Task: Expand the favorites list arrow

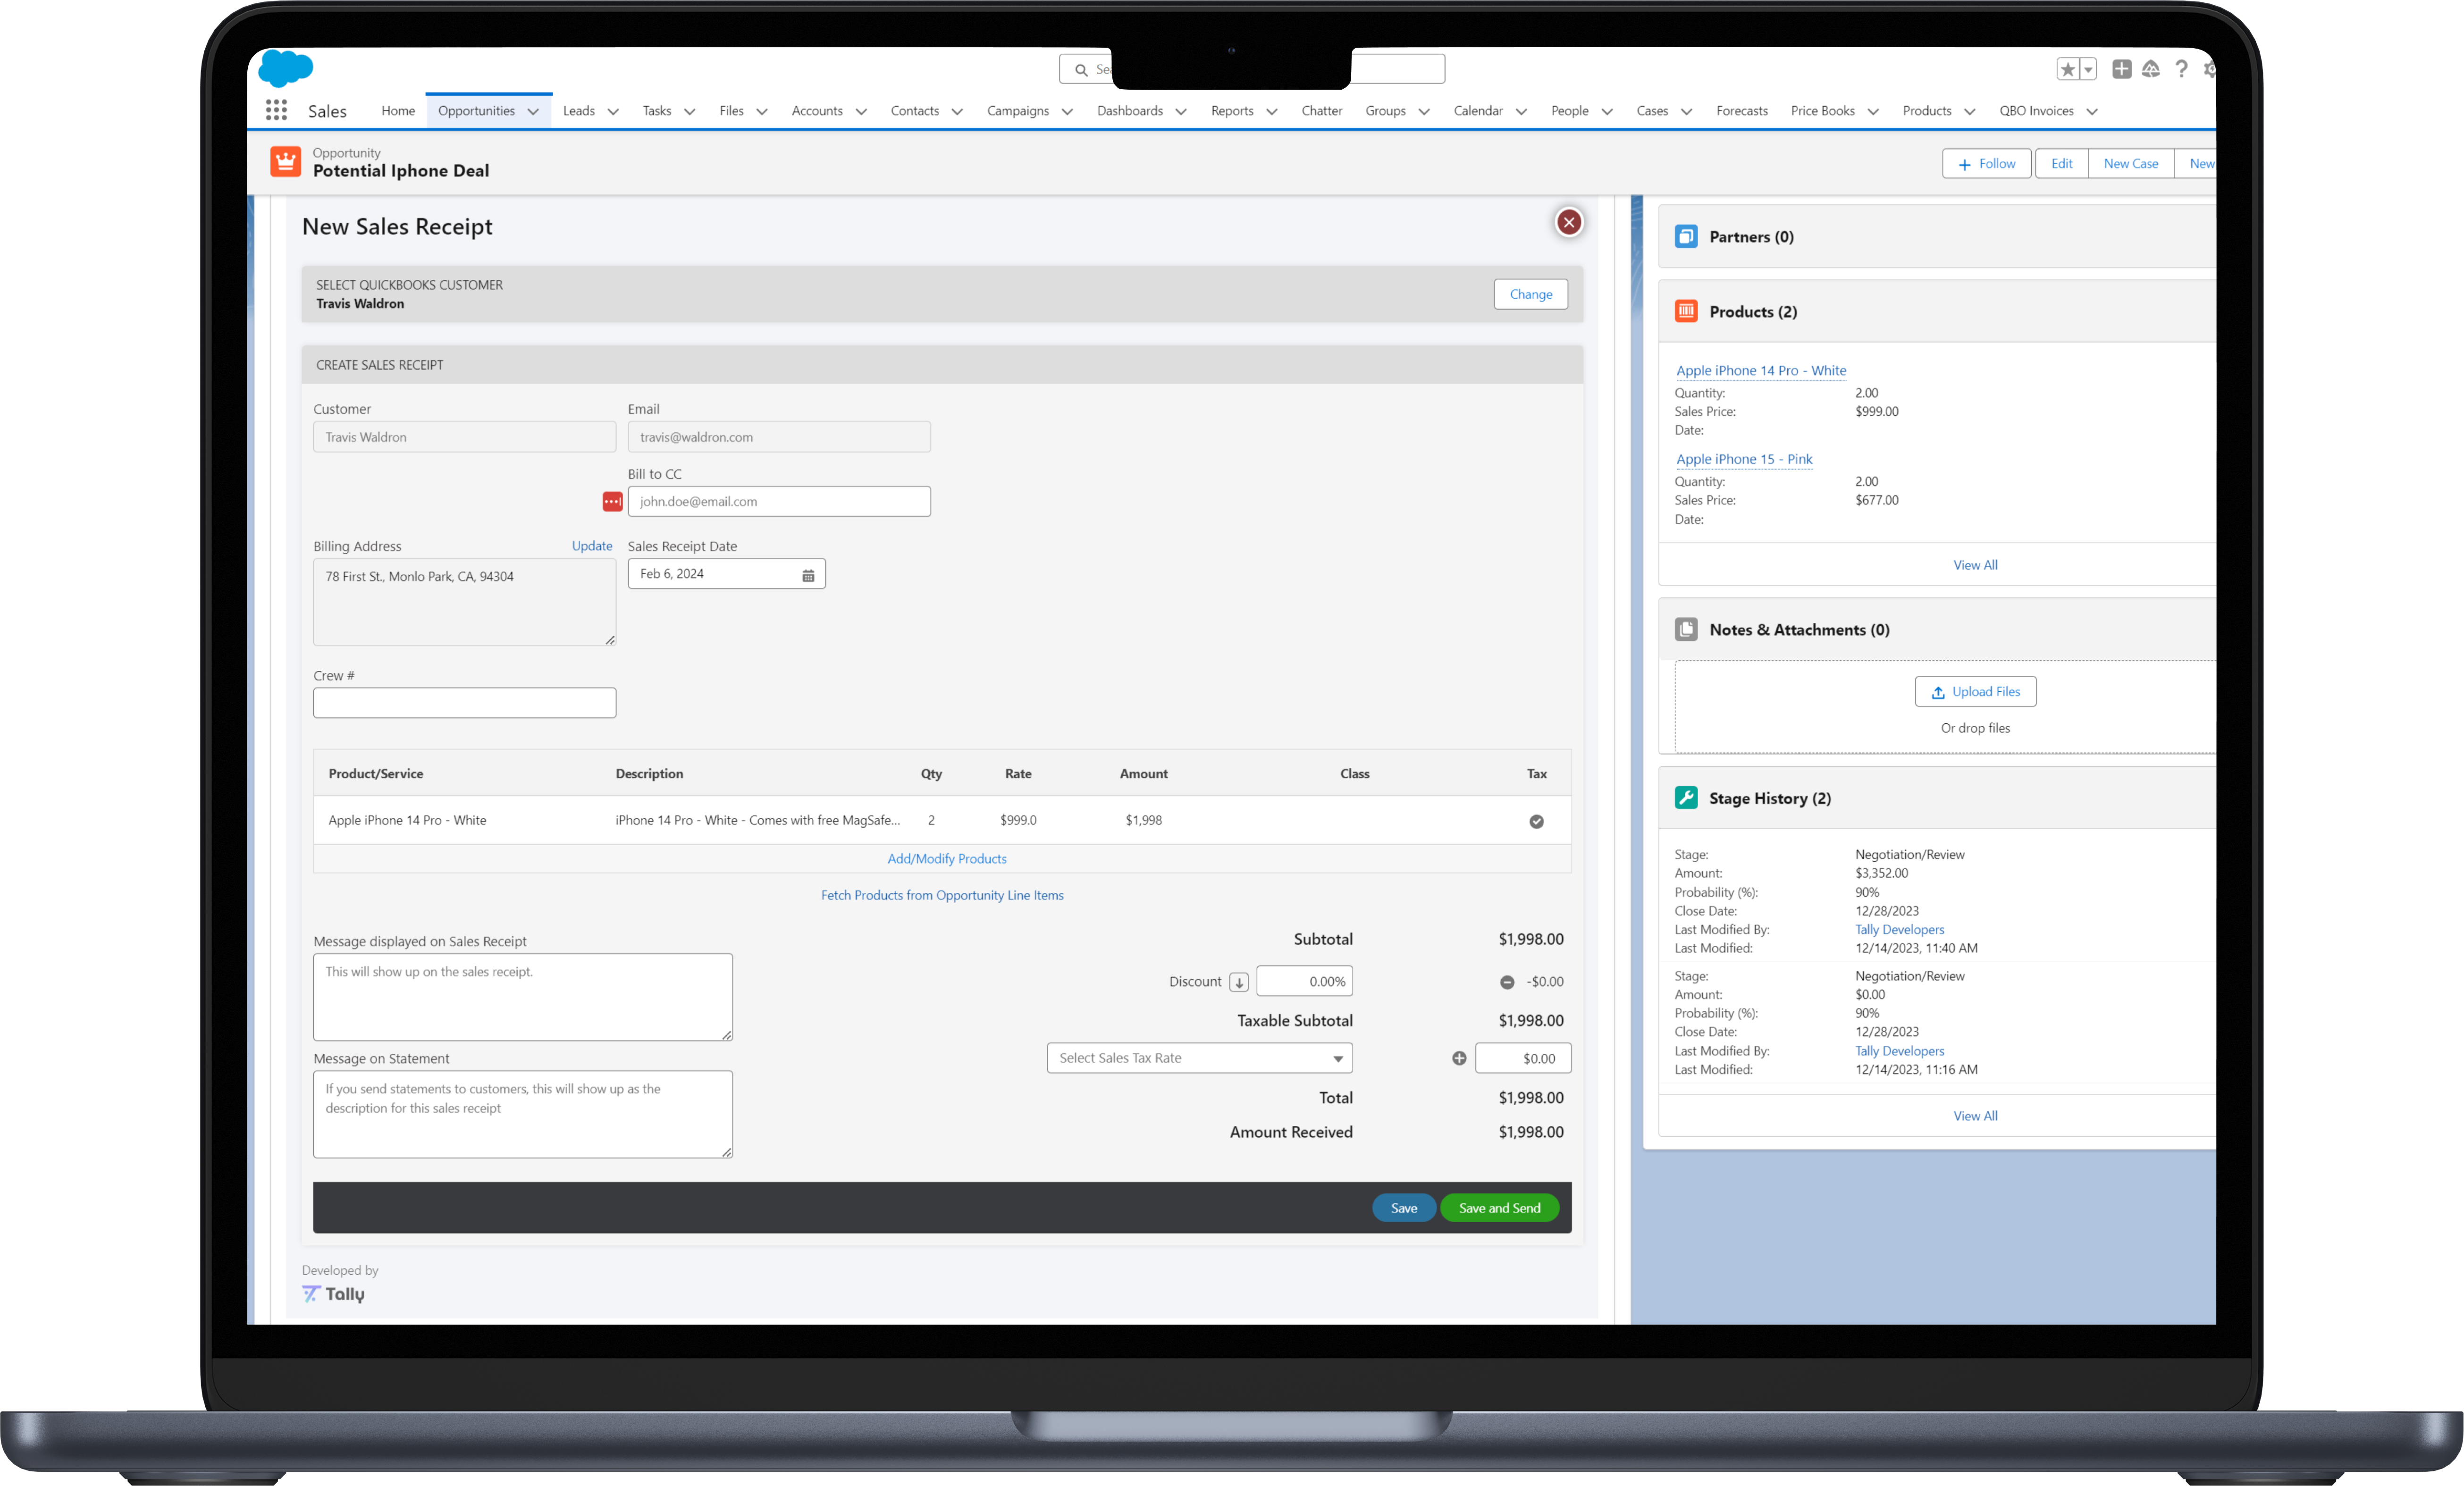Action: coord(2088,69)
